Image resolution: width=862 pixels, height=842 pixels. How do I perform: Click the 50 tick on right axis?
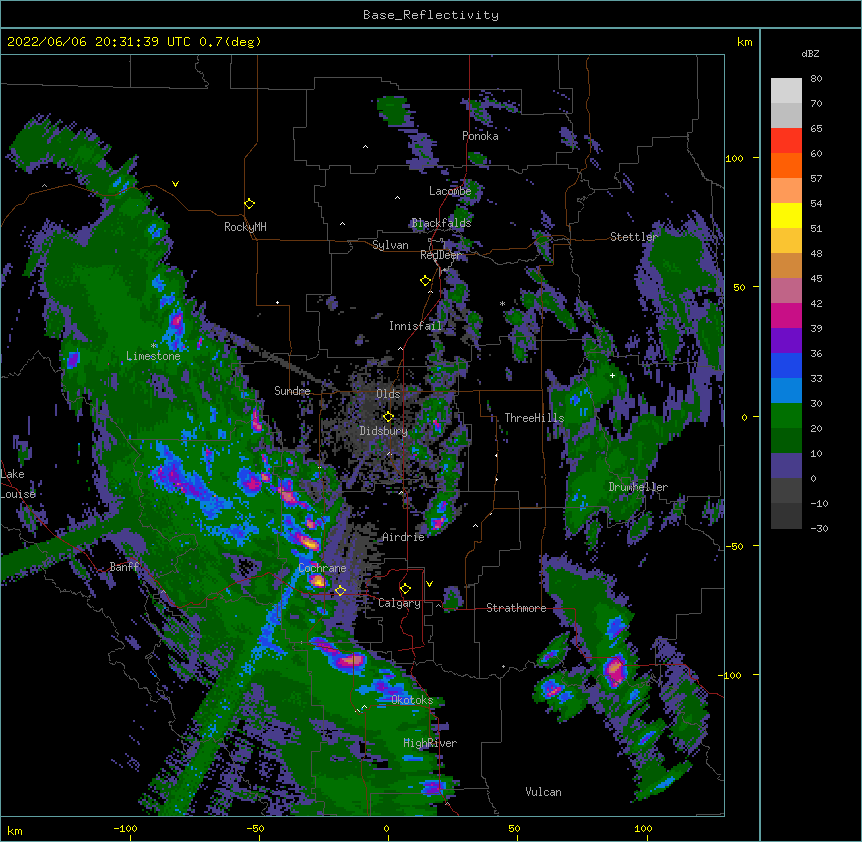(x=739, y=287)
